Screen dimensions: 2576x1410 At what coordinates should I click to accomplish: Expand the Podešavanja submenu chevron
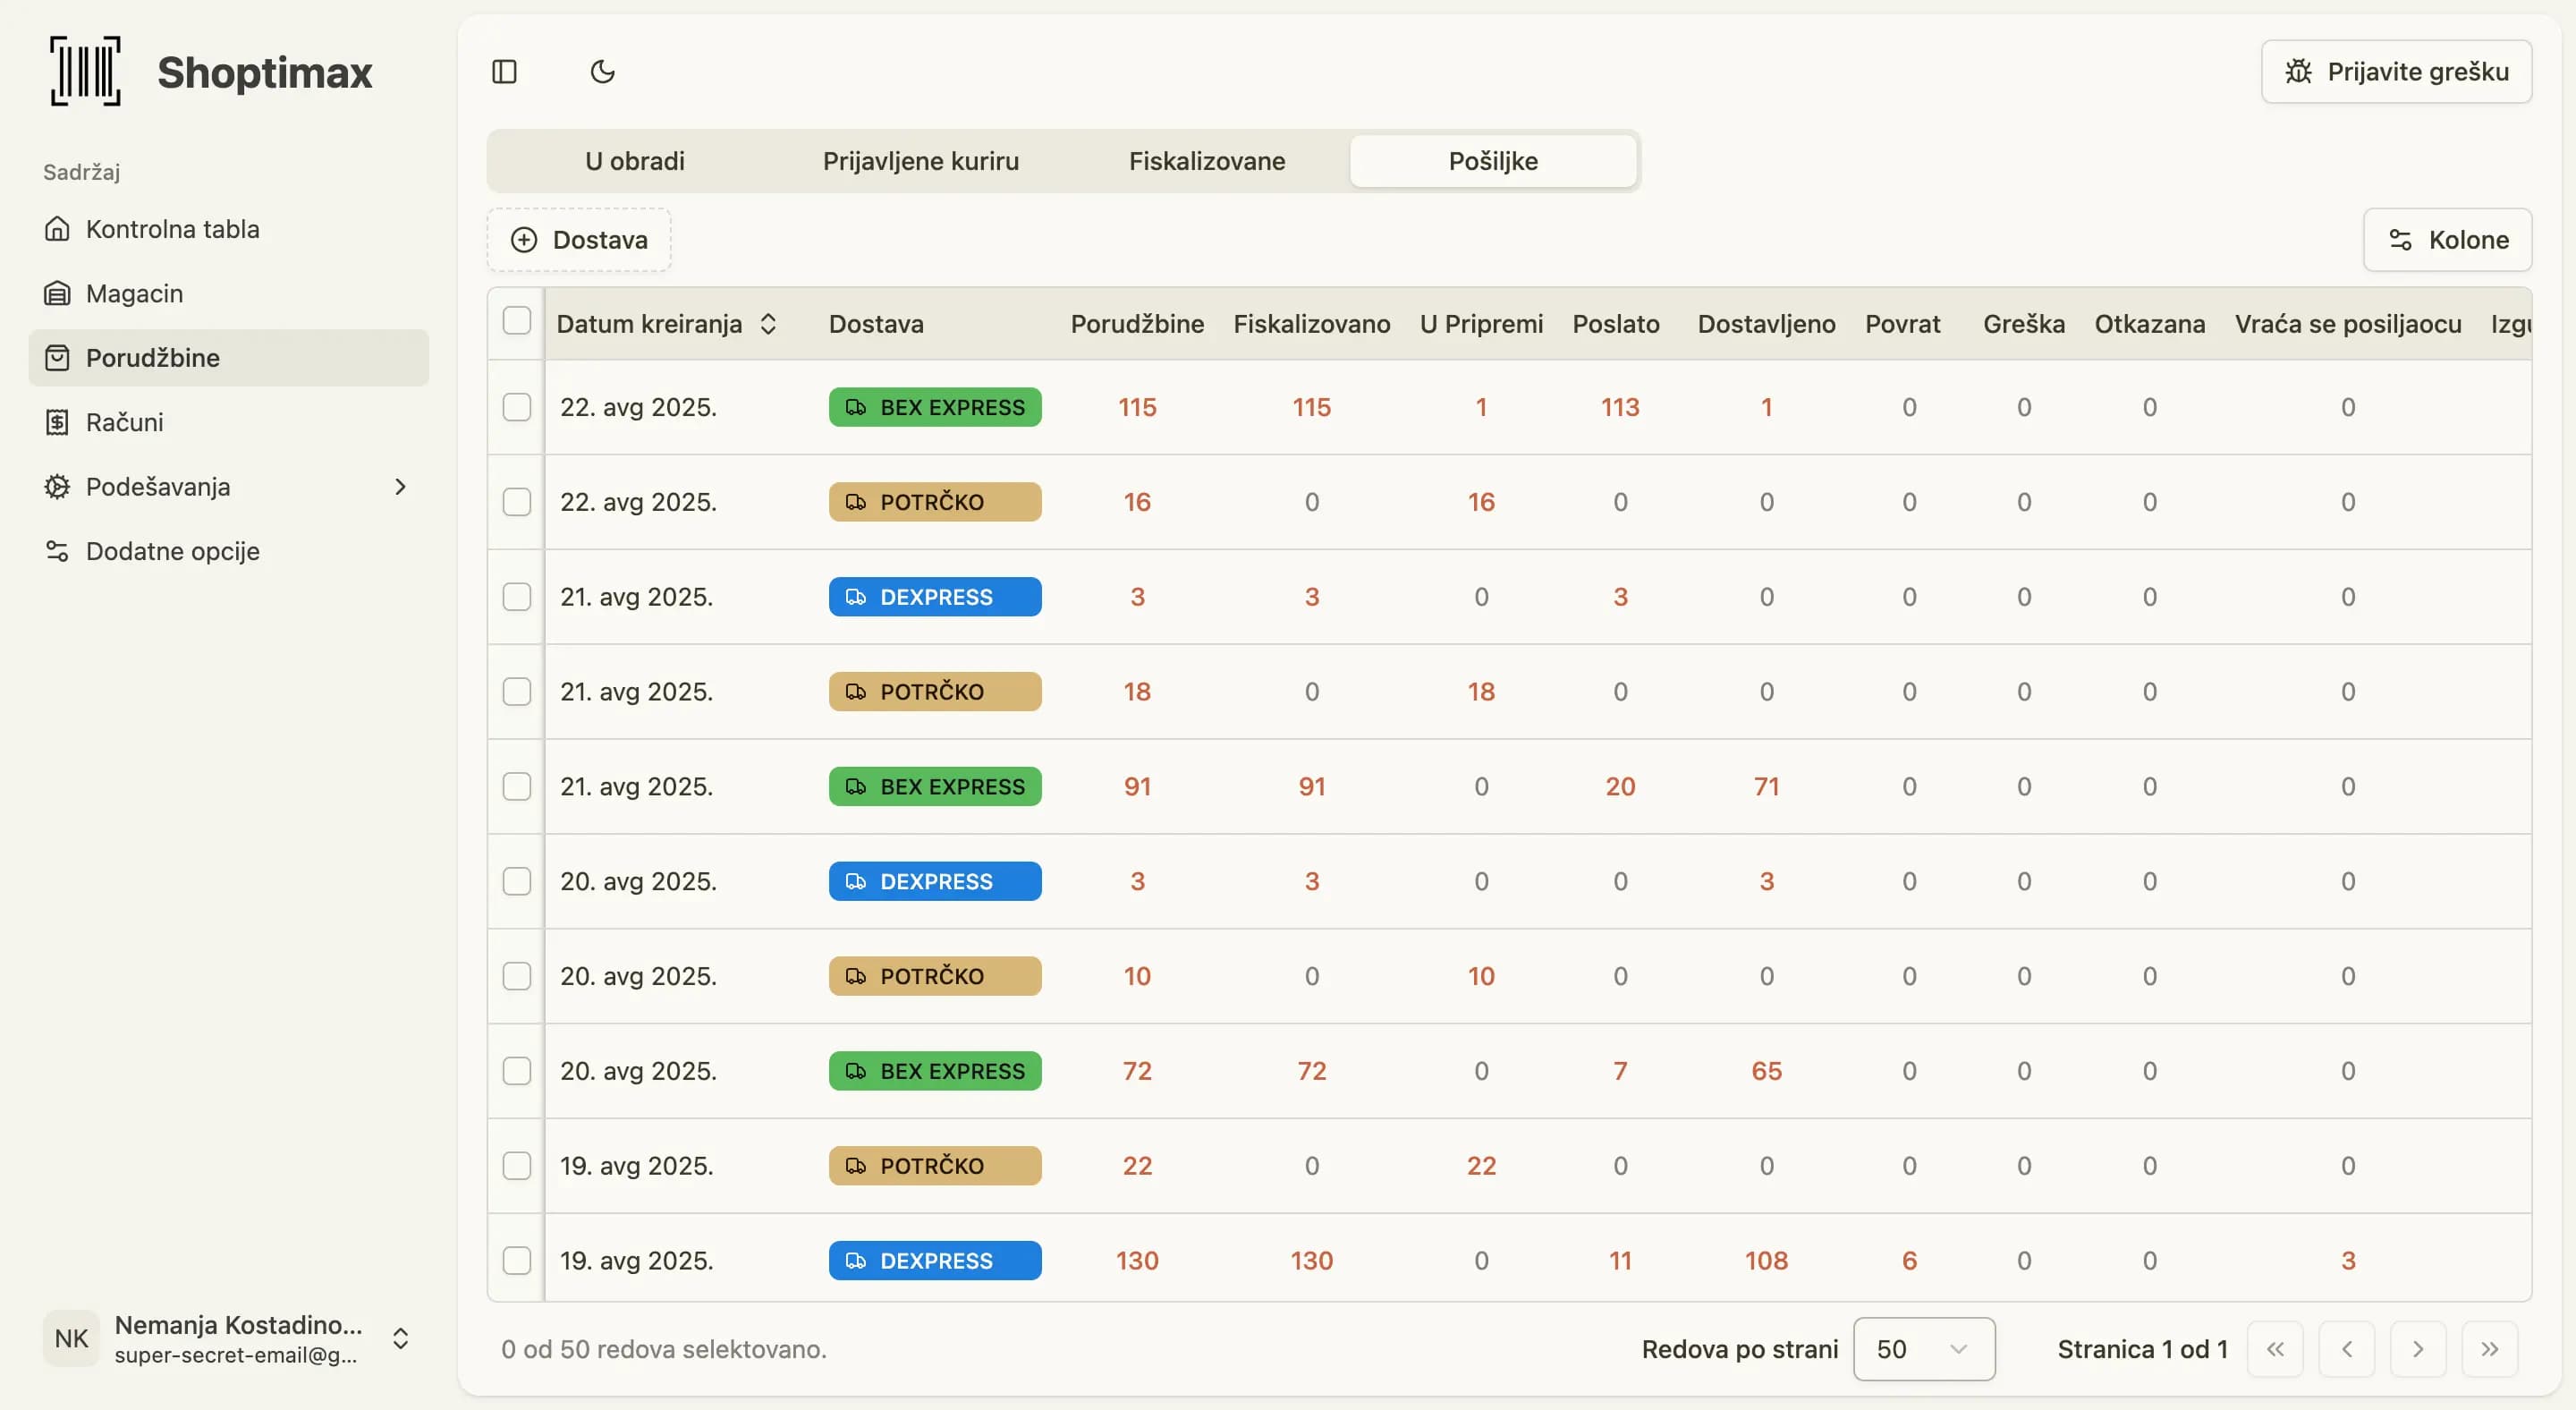(400, 487)
